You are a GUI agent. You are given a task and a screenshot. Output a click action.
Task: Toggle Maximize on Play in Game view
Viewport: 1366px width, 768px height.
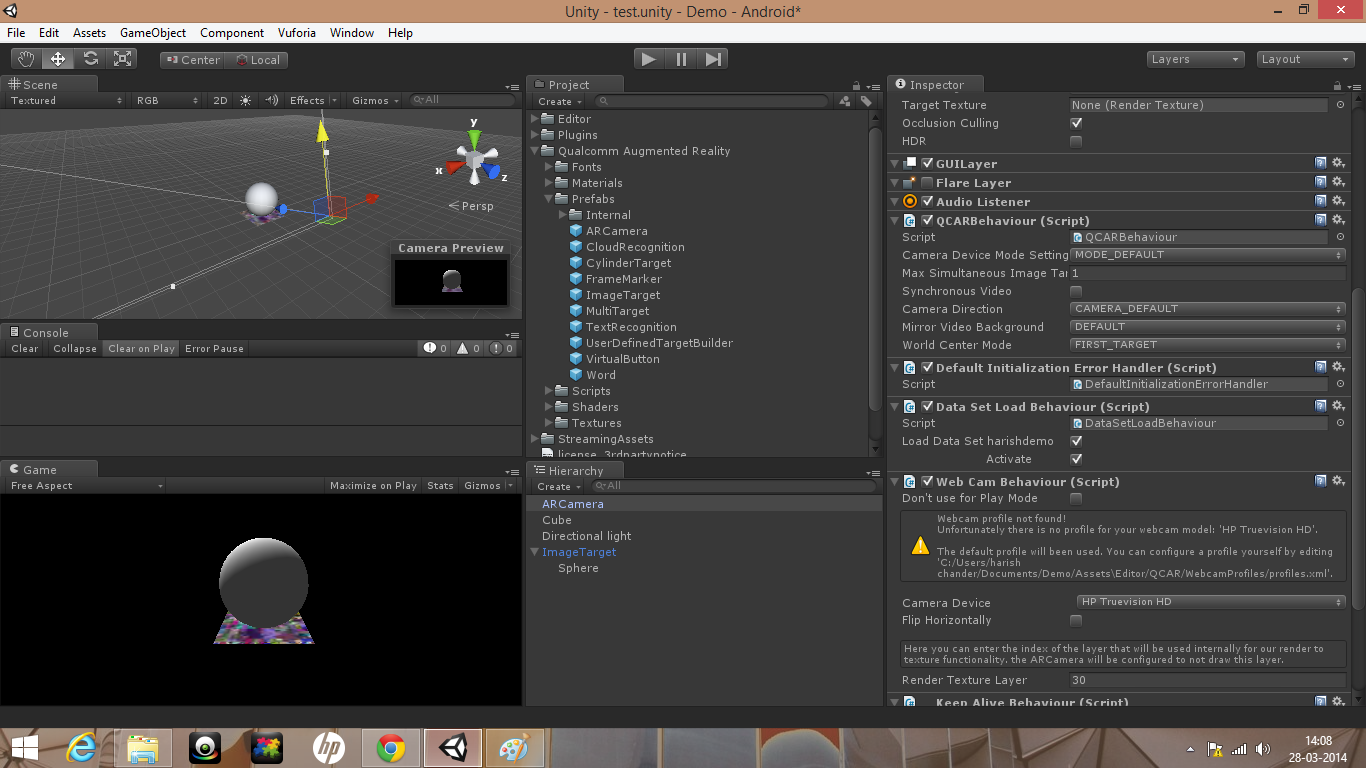[373, 486]
